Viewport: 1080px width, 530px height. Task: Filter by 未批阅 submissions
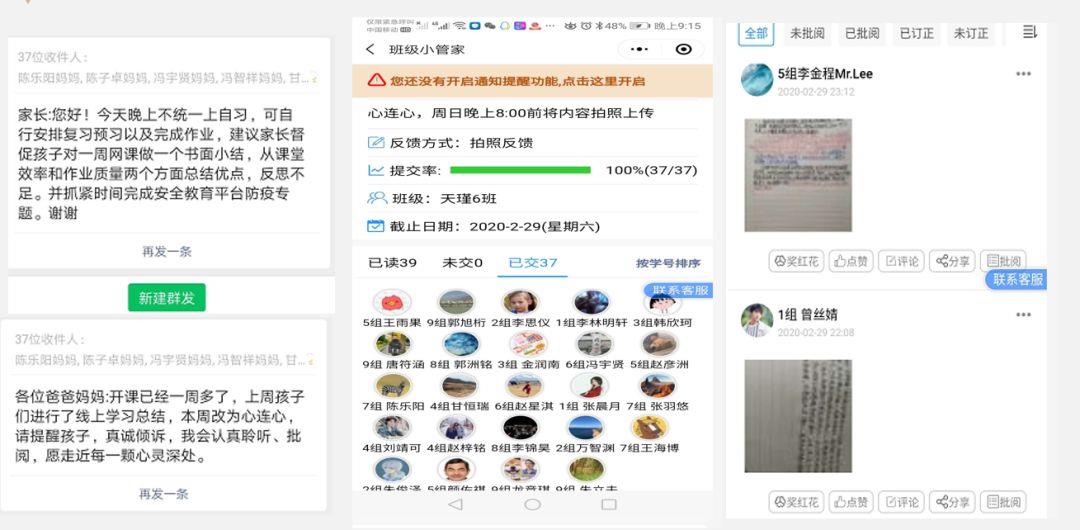807,33
